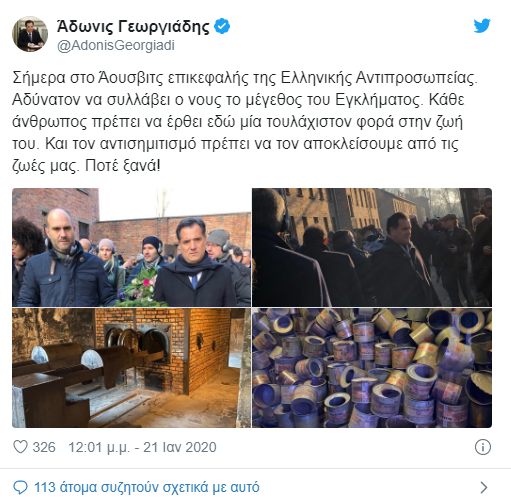Open the Άδωνις Γεωργιάδης display name
The height and width of the screenshot is (499, 511).
[x=133, y=26]
